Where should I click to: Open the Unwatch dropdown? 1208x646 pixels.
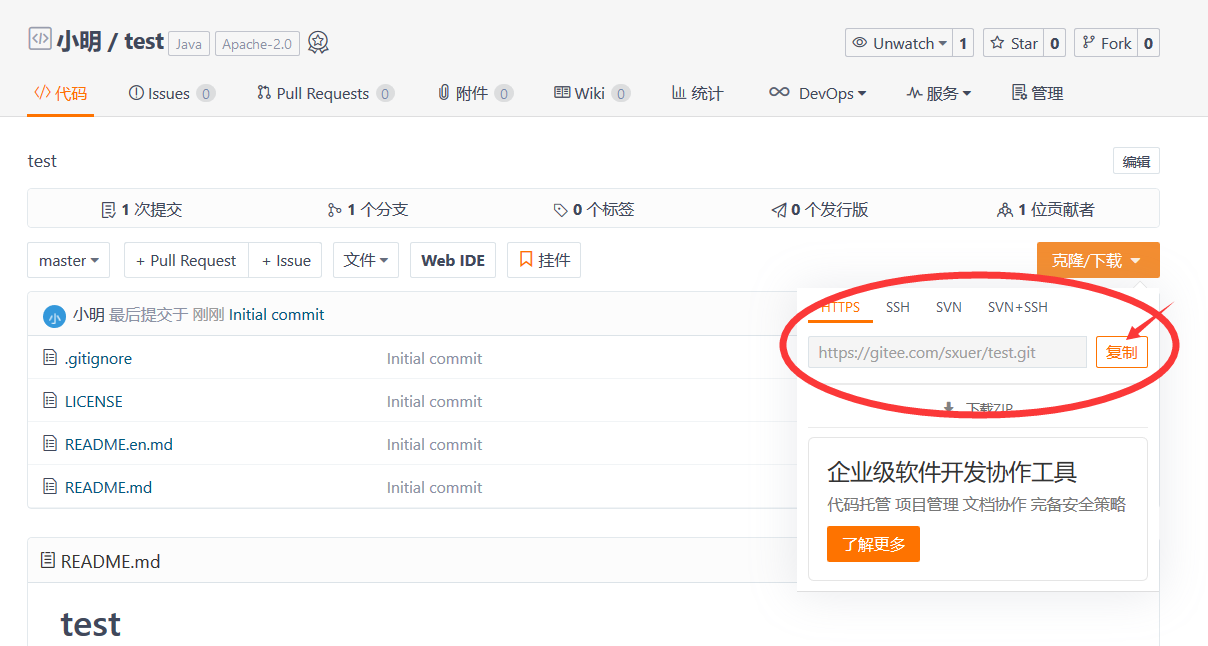click(x=899, y=43)
